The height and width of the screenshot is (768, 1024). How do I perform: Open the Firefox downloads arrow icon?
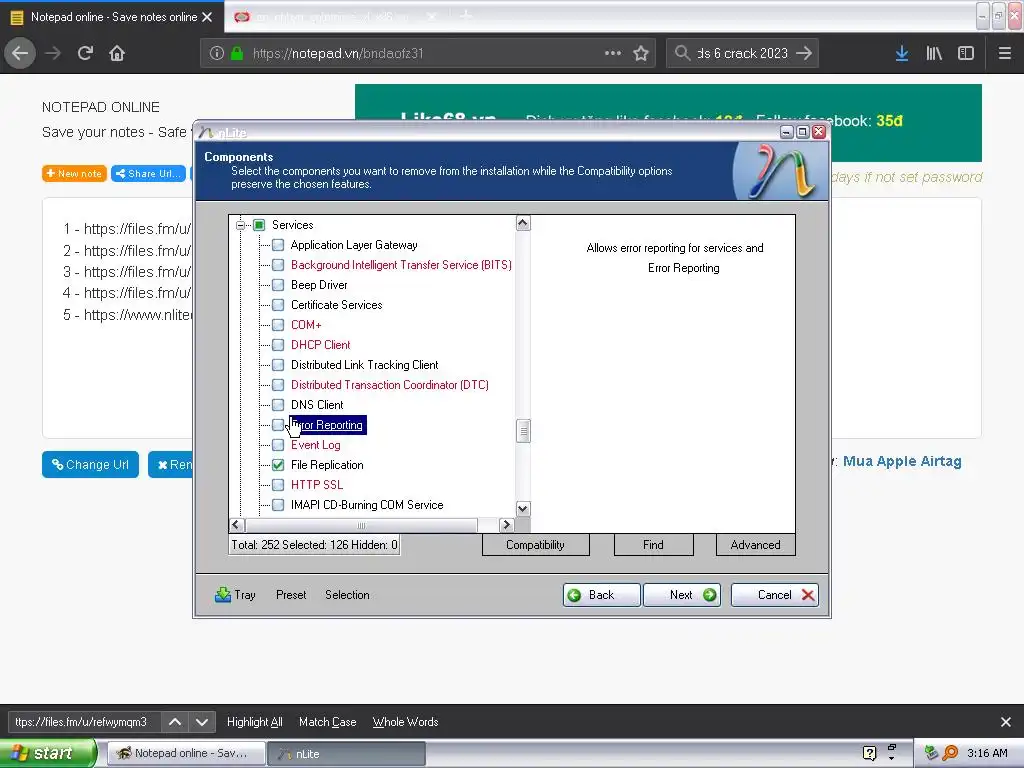tap(902, 53)
